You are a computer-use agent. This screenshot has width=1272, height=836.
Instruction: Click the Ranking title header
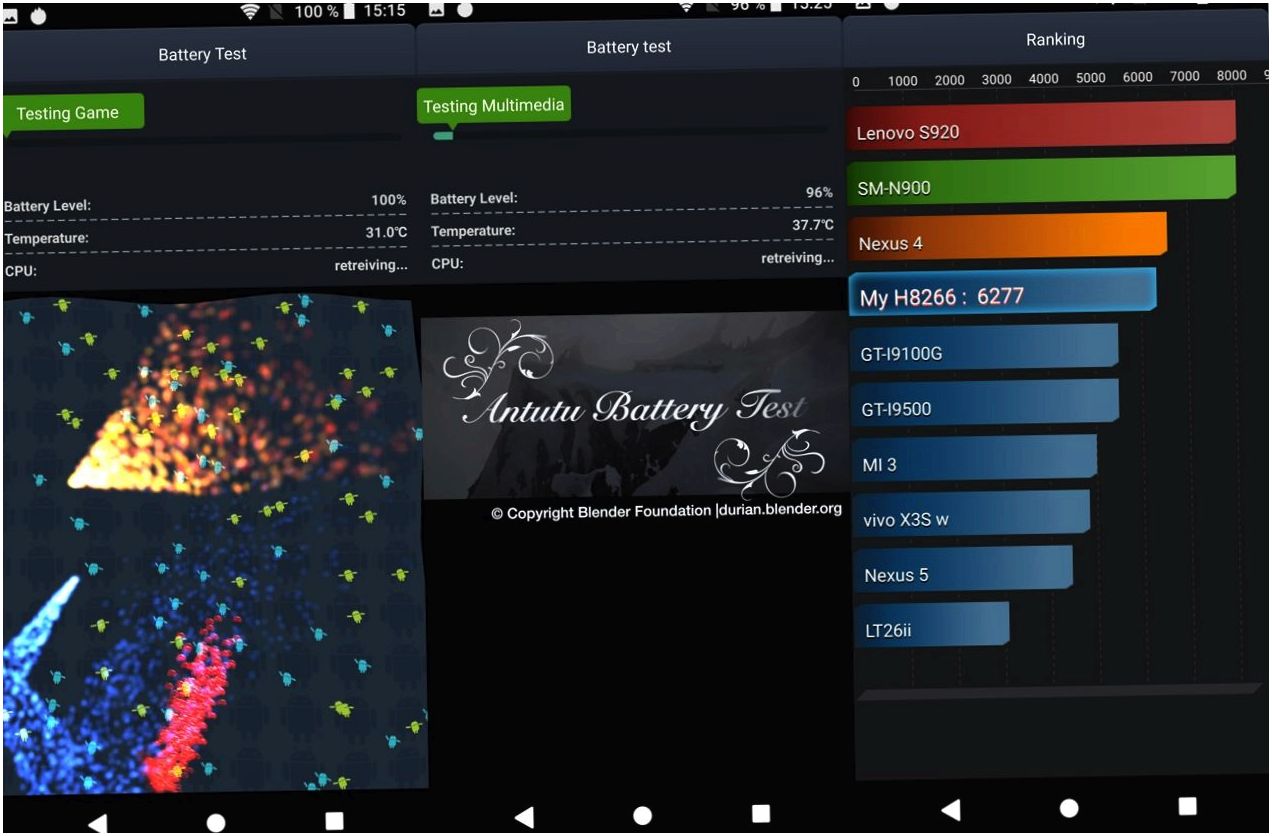[1055, 40]
